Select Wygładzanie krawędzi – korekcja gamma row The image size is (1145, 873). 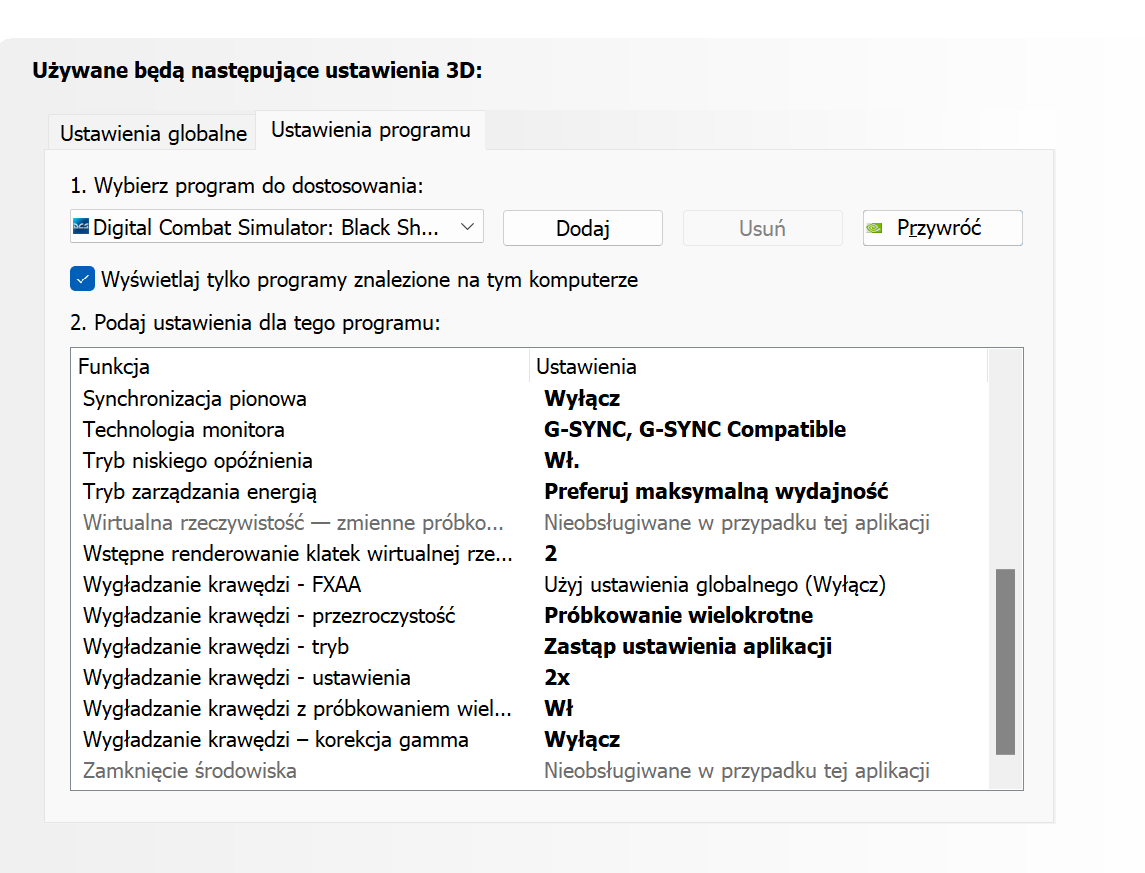(x=530, y=739)
